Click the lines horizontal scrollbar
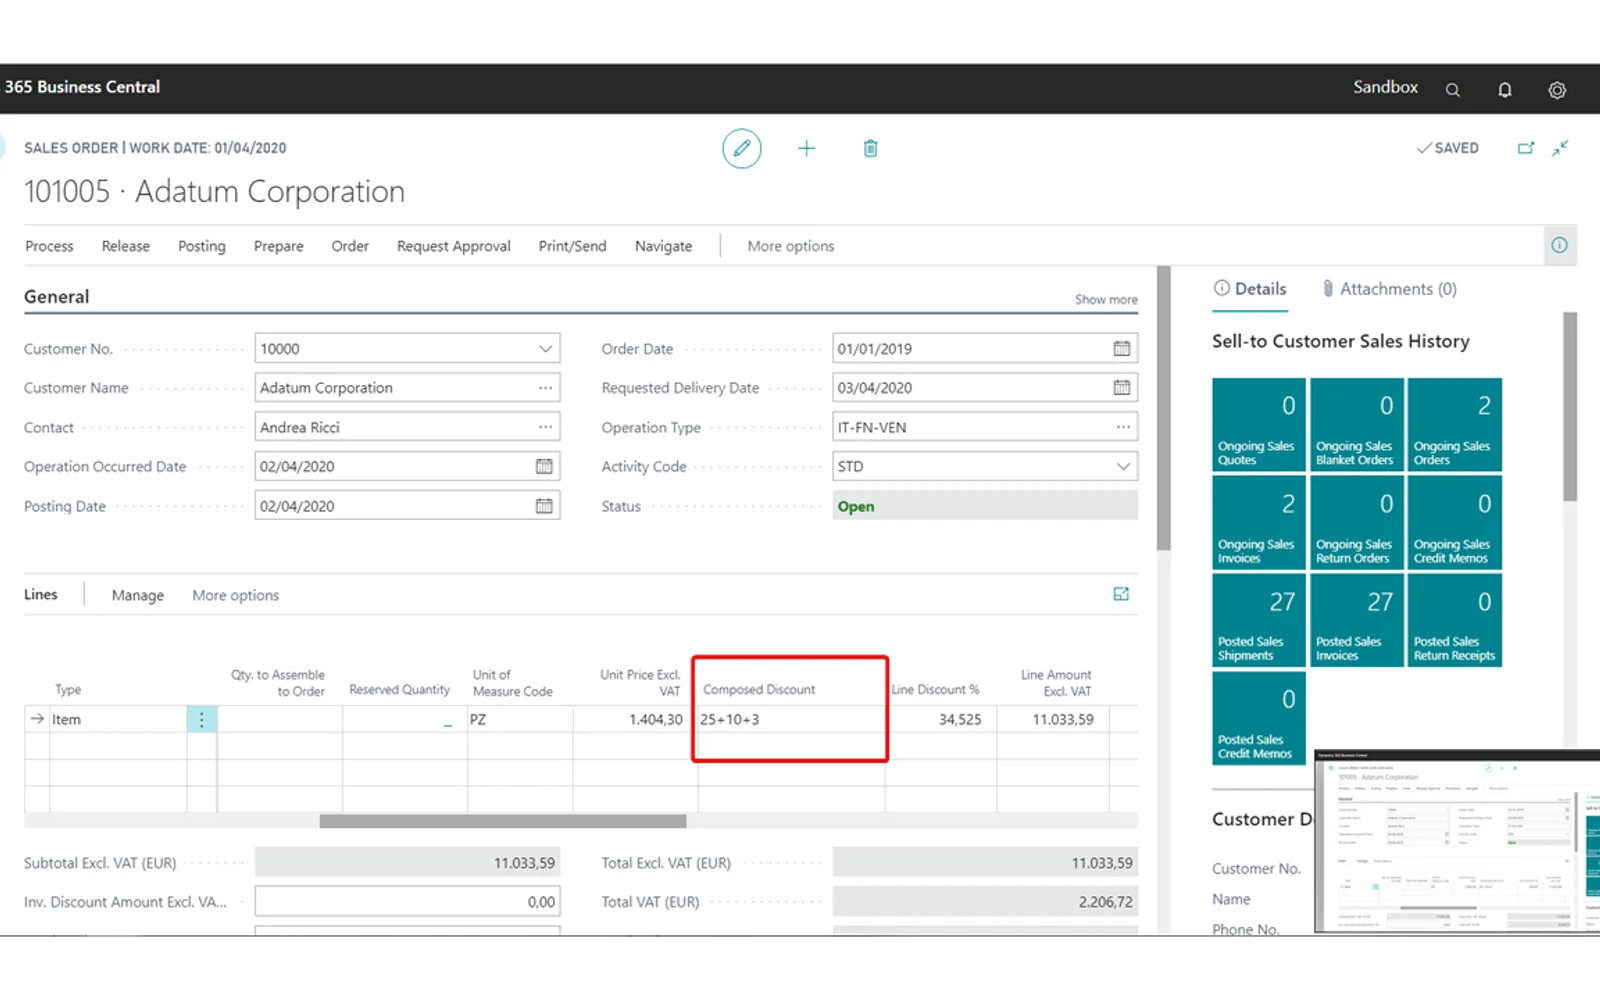The image size is (1600, 1000). (503, 821)
